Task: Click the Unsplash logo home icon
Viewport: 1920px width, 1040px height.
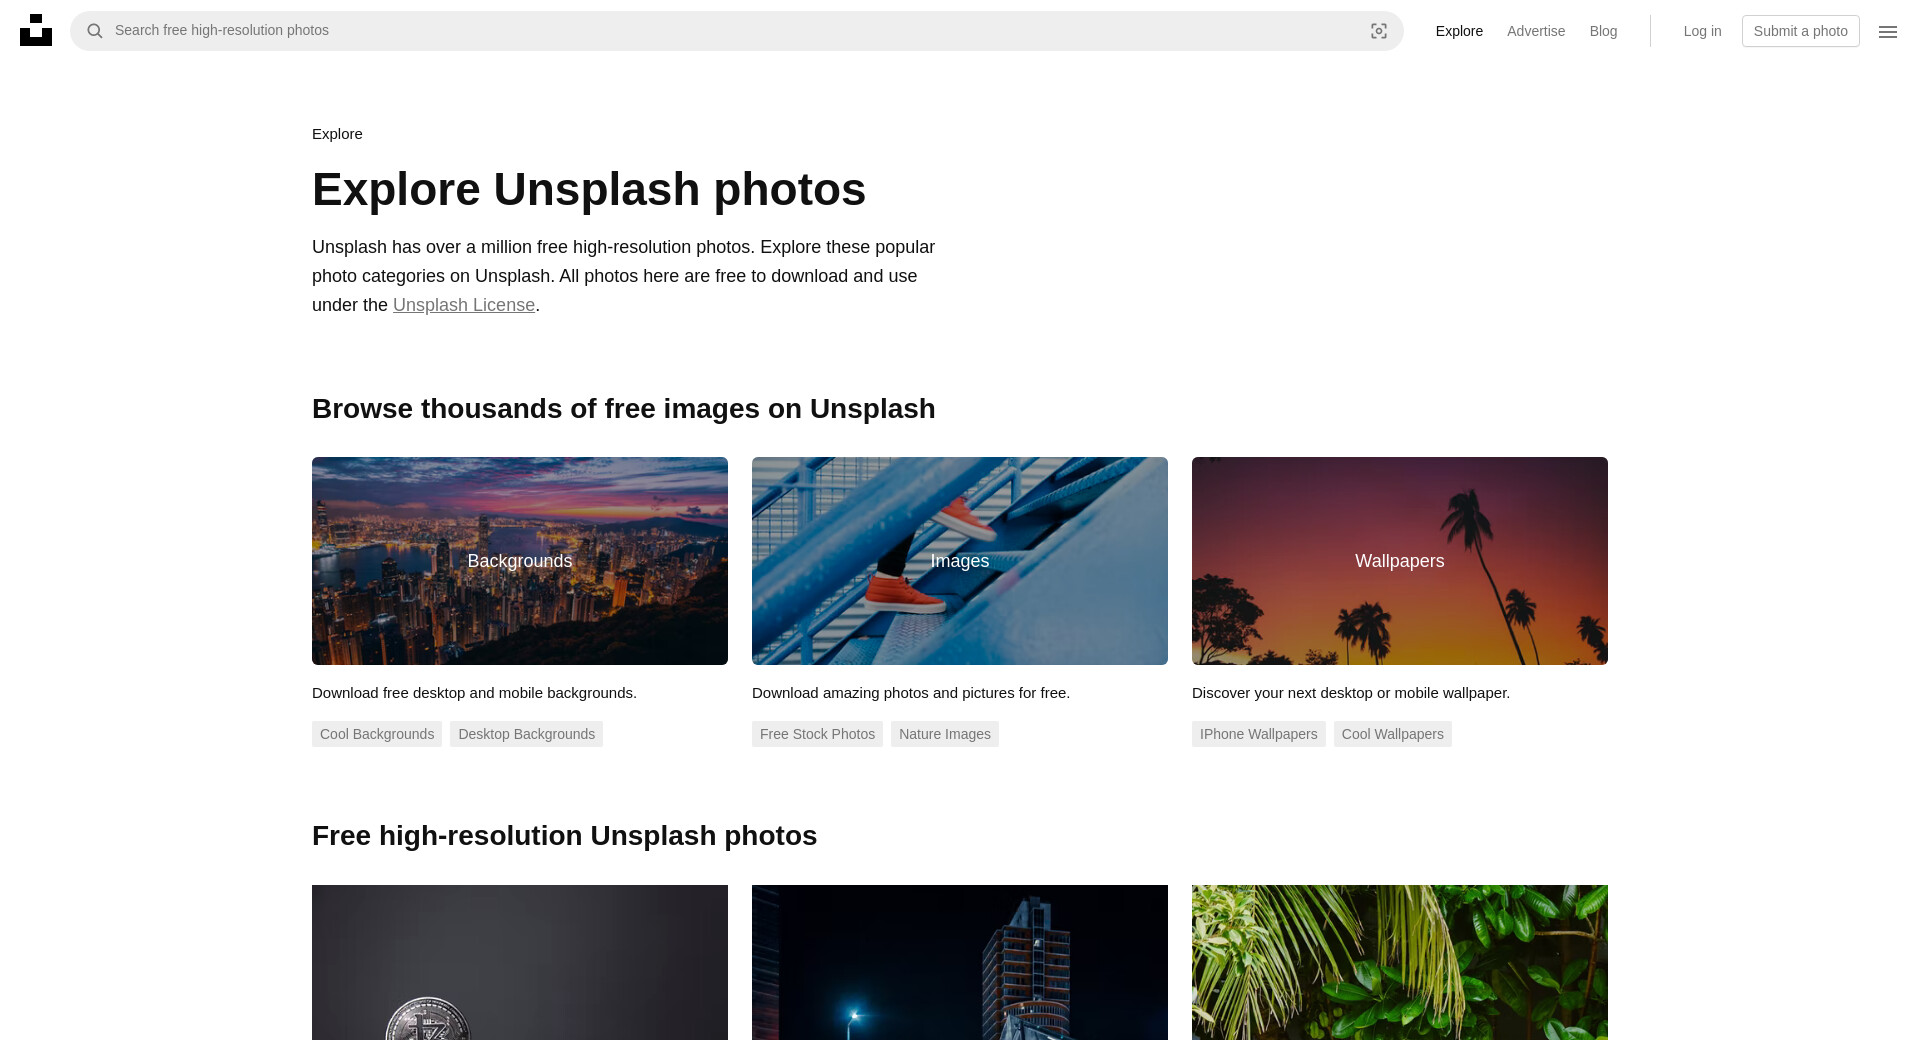Action: pyautogui.click(x=36, y=30)
